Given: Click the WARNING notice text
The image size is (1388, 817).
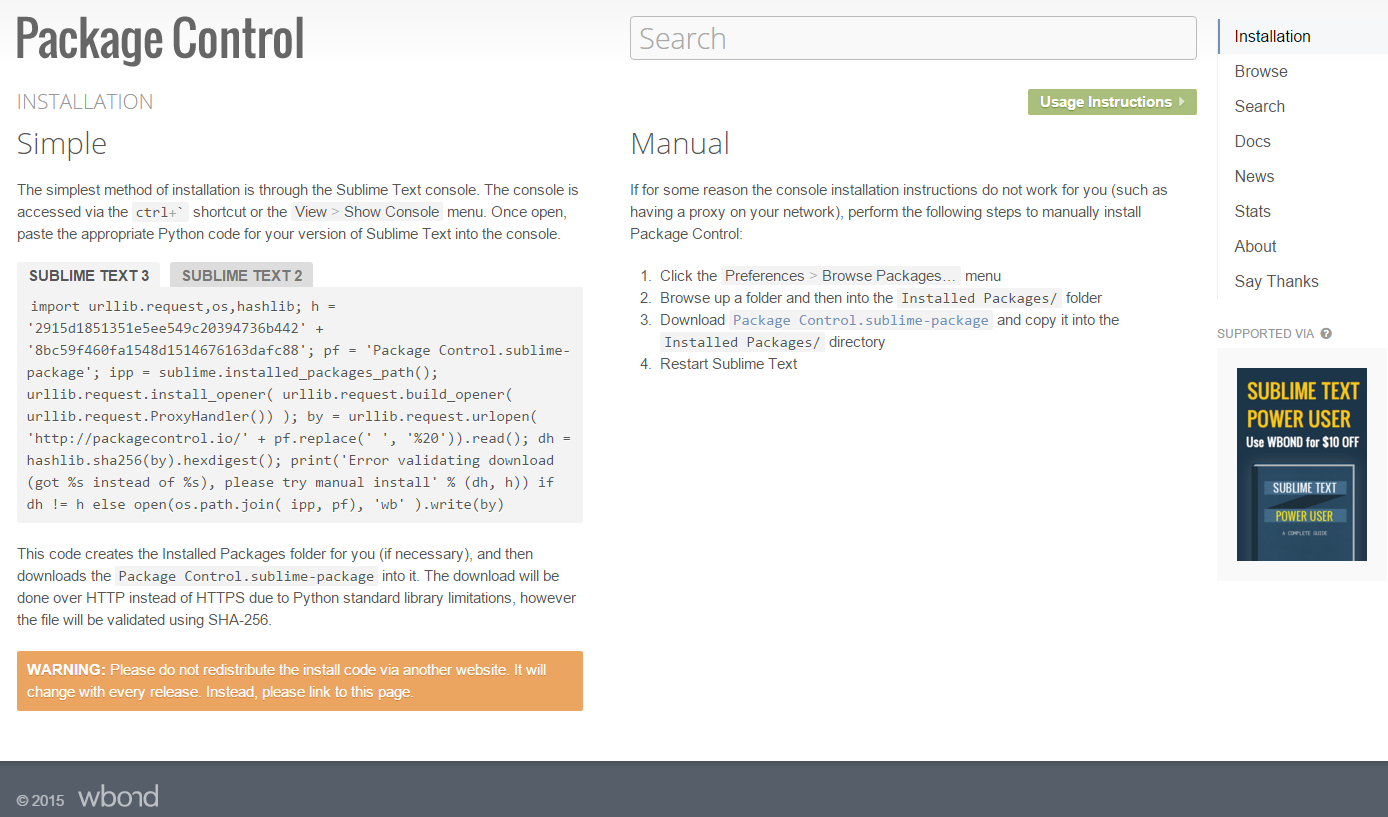Looking at the screenshot, I should pos(300,681).
